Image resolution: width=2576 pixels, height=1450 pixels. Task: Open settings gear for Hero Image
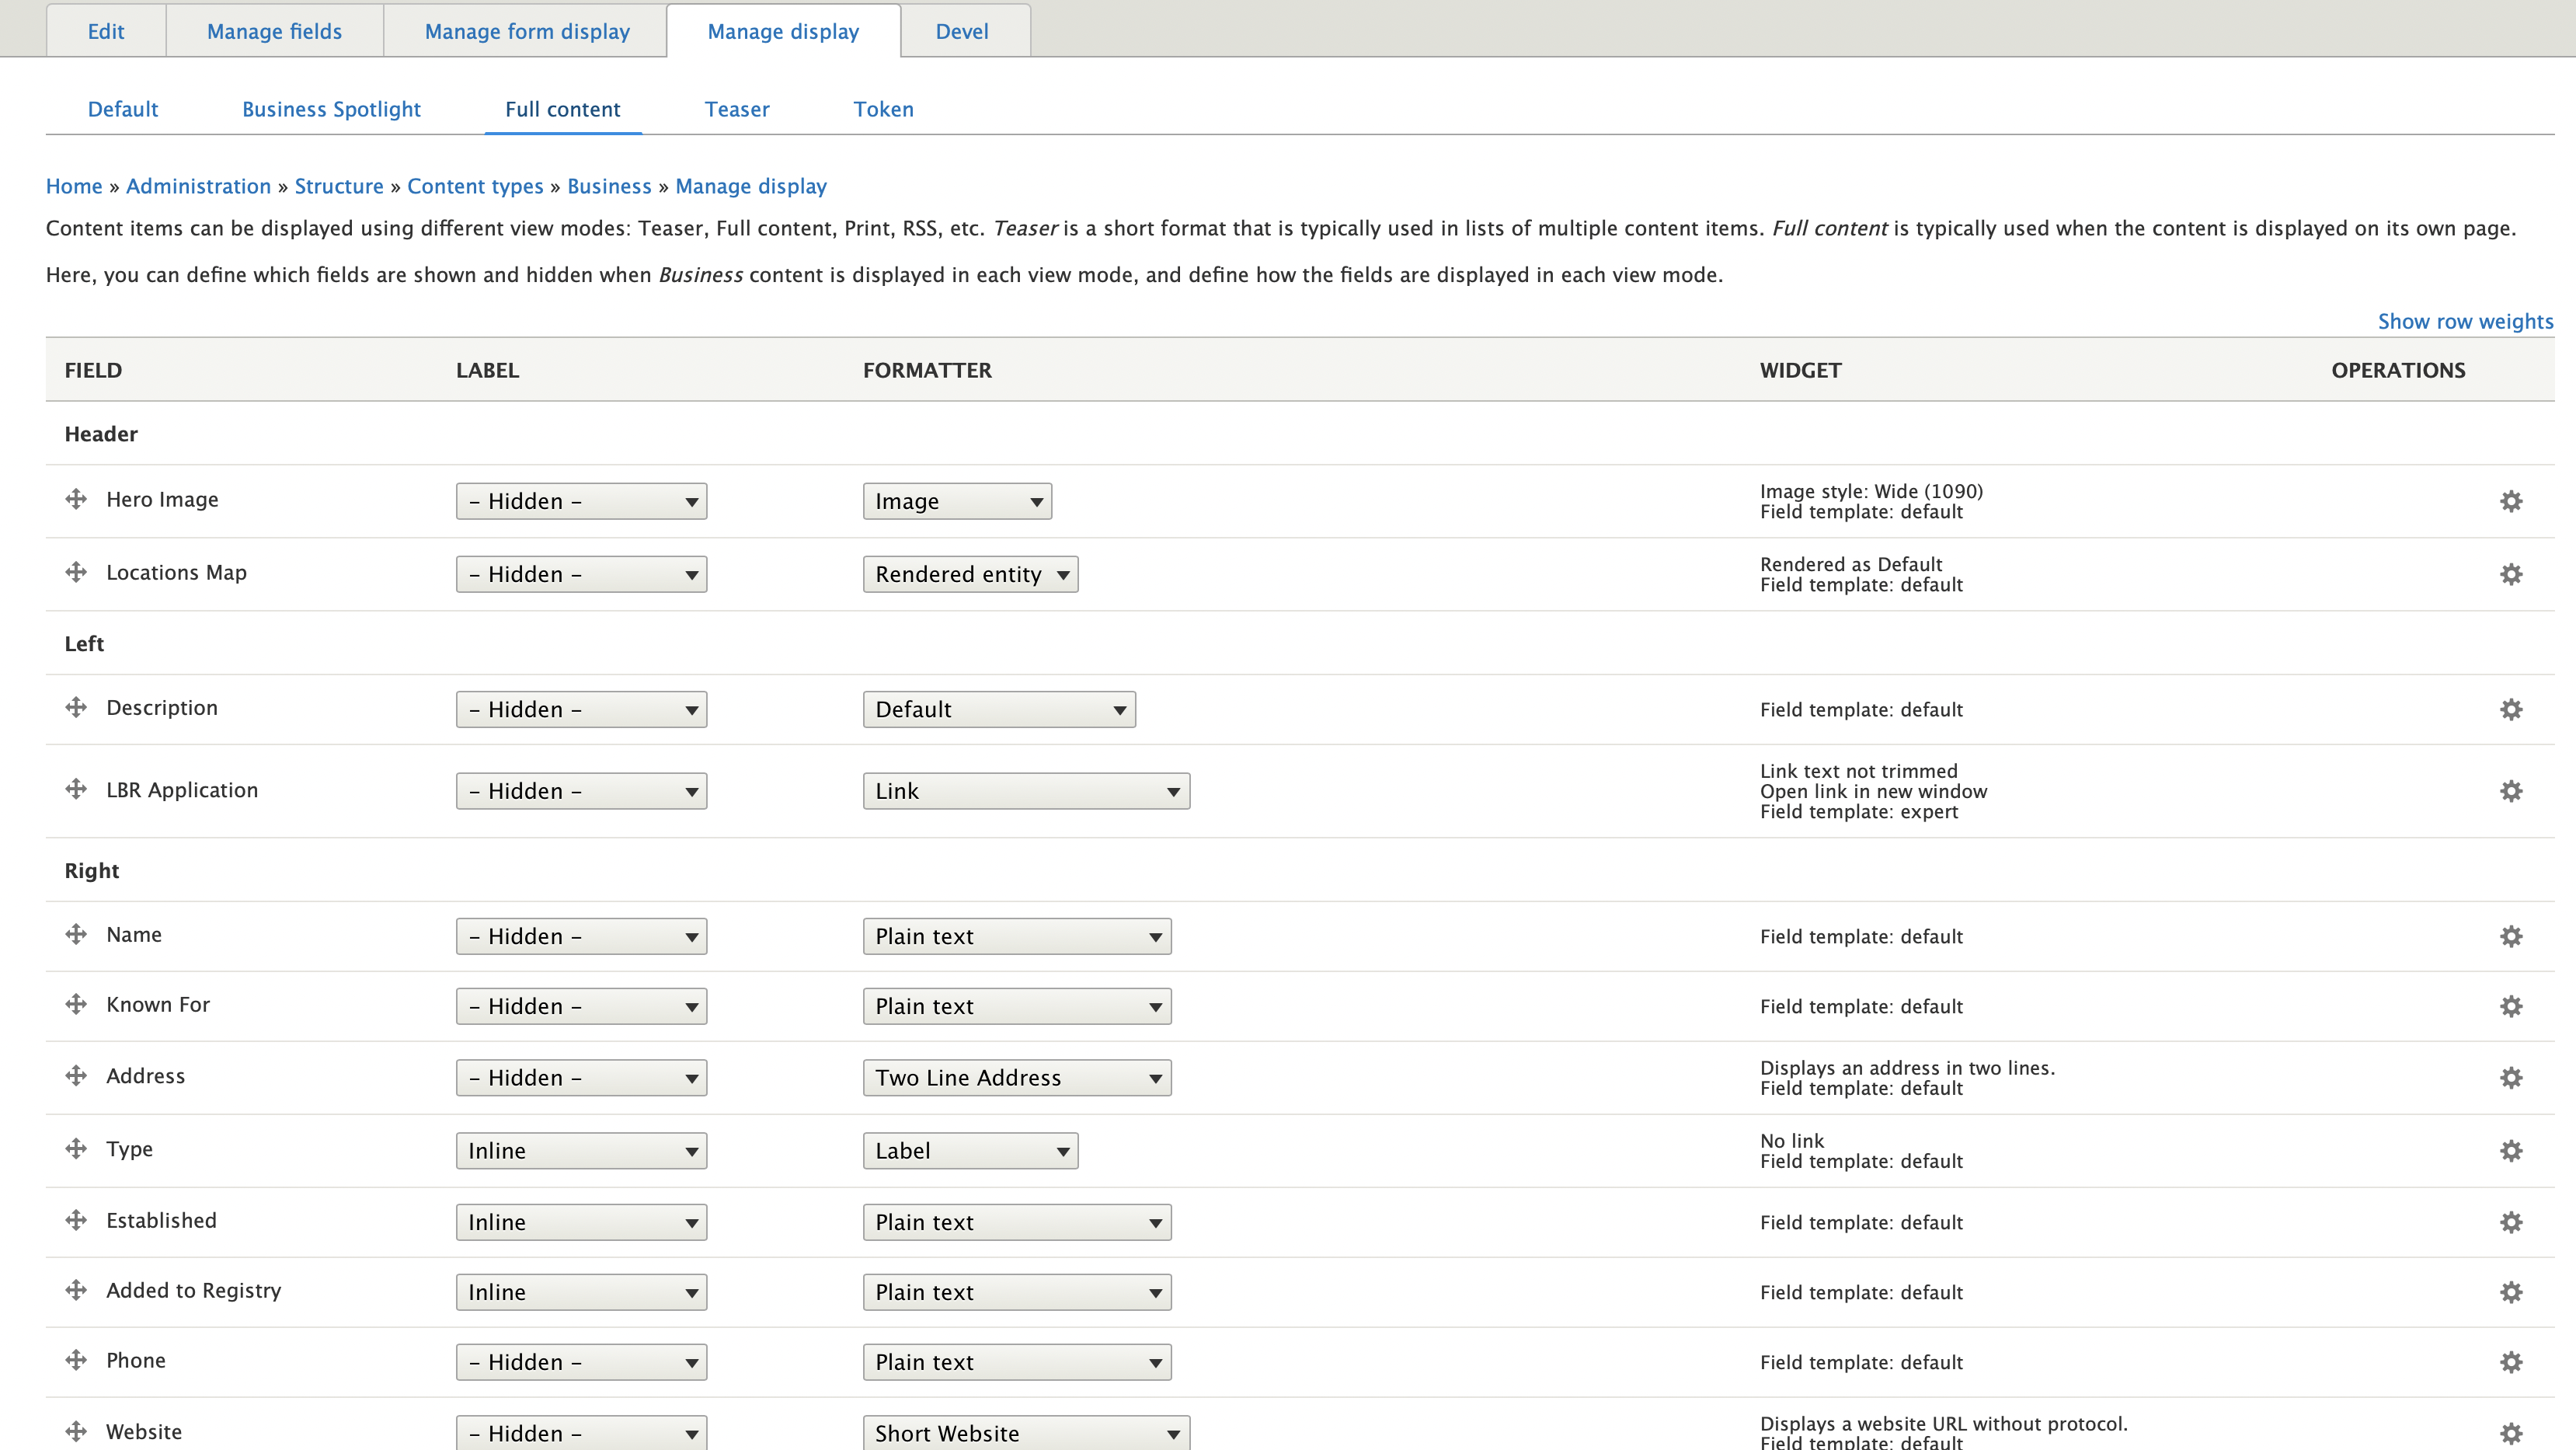(x=2510, y=501)
